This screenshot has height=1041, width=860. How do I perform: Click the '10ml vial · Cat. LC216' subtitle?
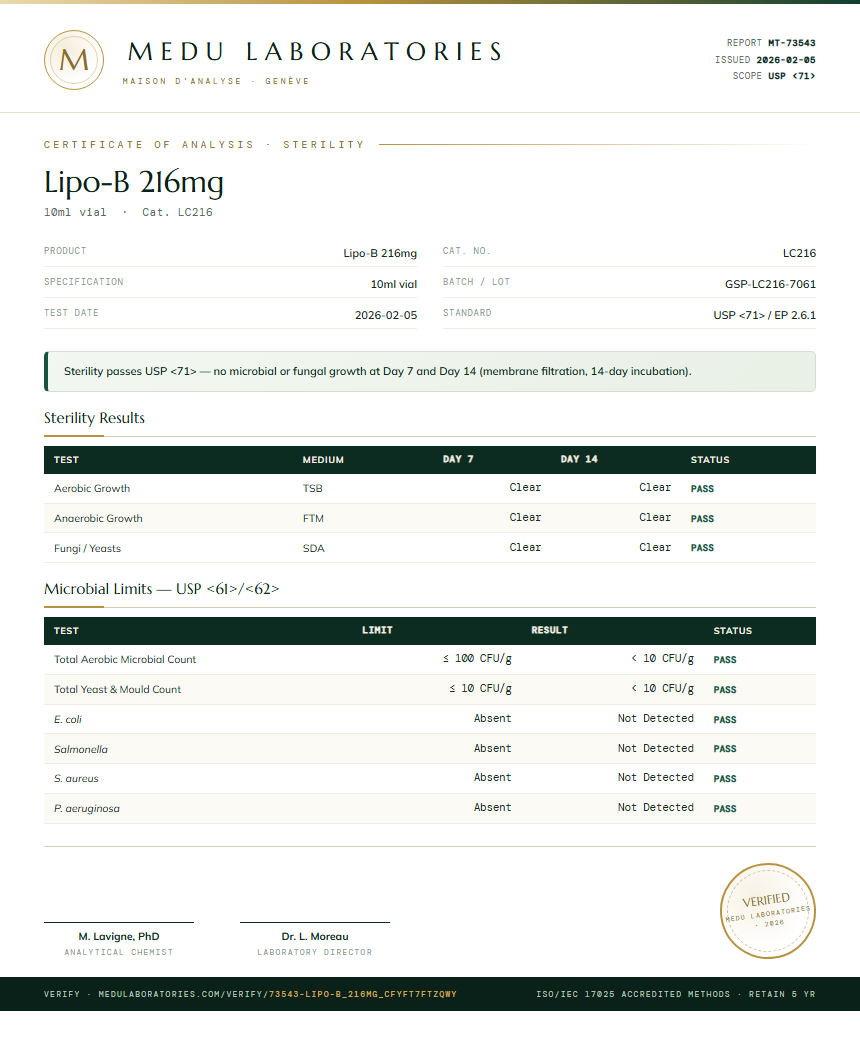pos(128,212)
